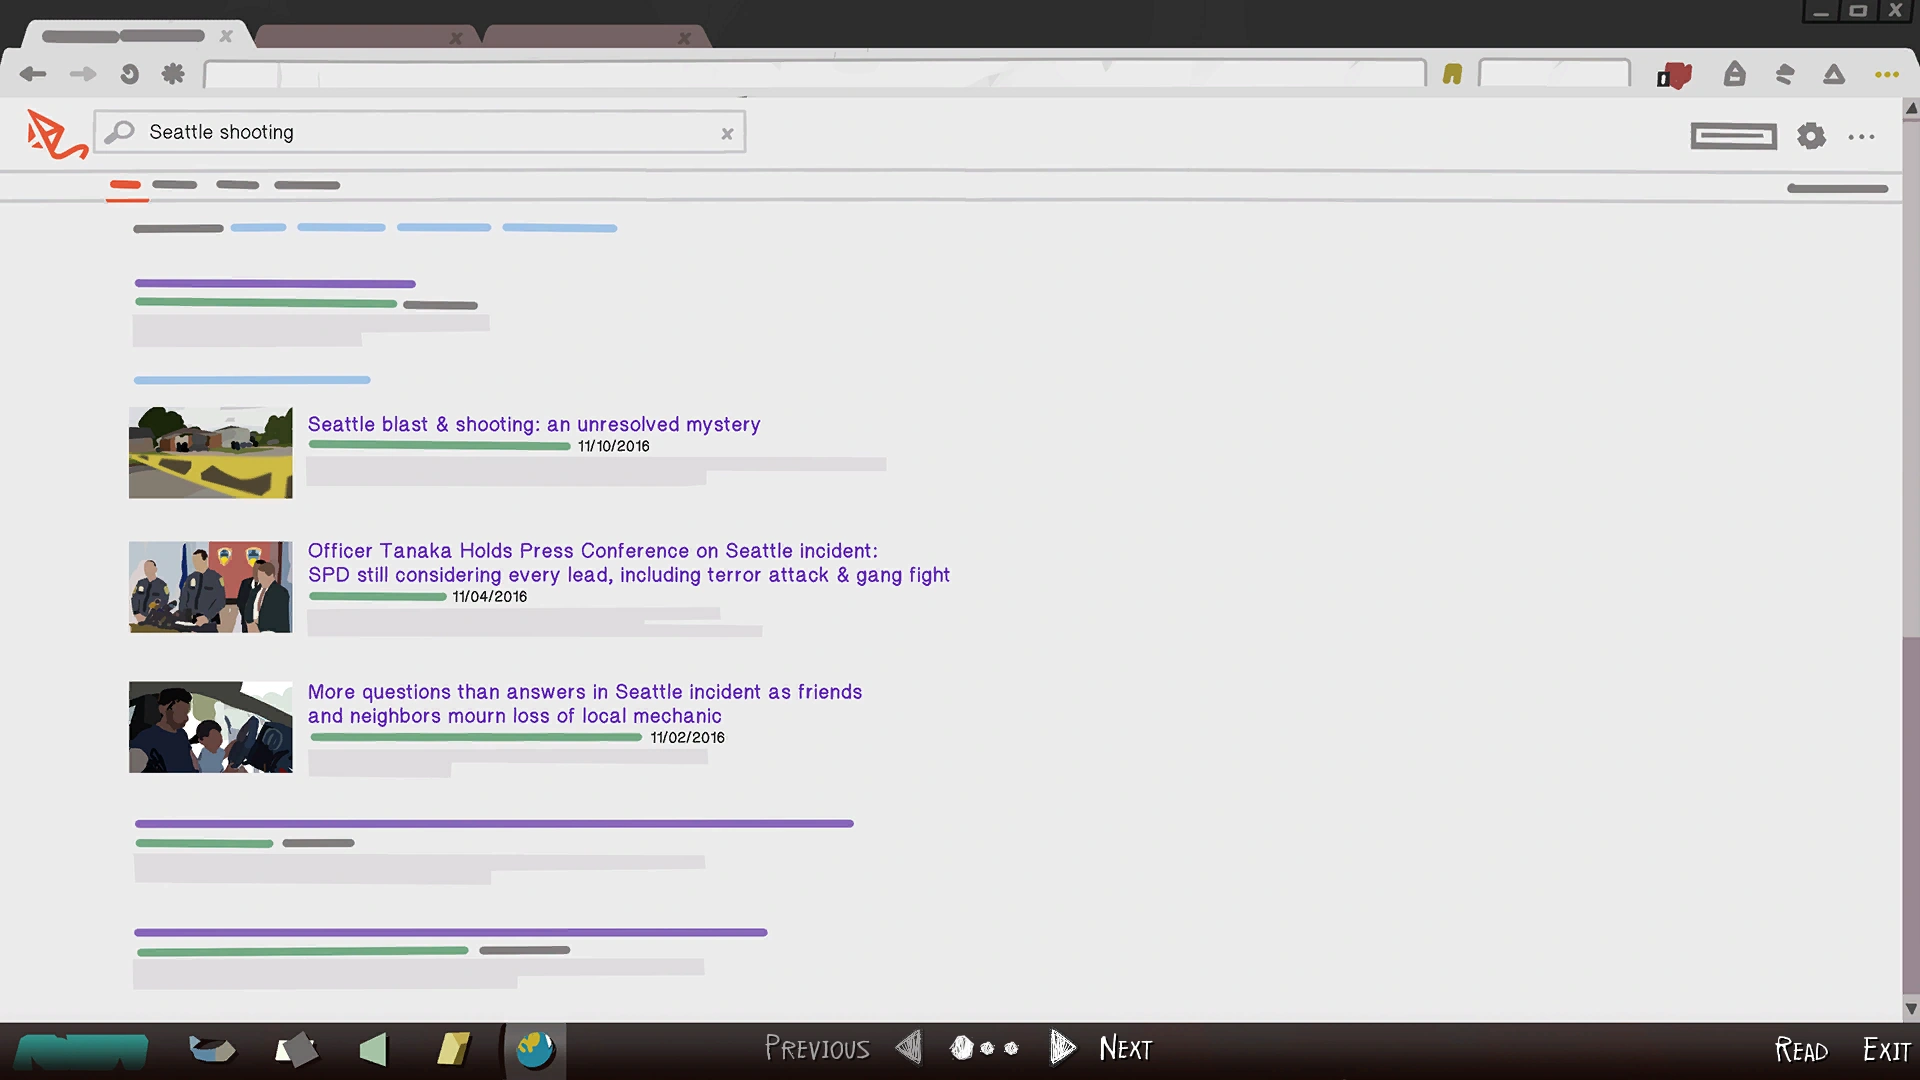Click Next playback button
Viewport: 1920px width, 1080px height.
pos(1124,1048)
